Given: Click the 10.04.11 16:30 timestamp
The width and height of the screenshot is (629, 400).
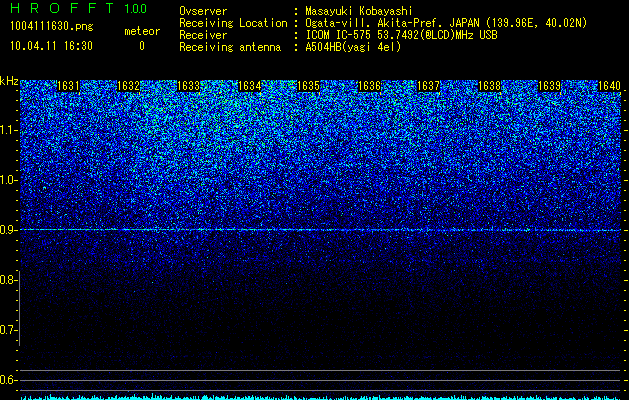Looking at the screenshot, I should [x=51, y=46].
